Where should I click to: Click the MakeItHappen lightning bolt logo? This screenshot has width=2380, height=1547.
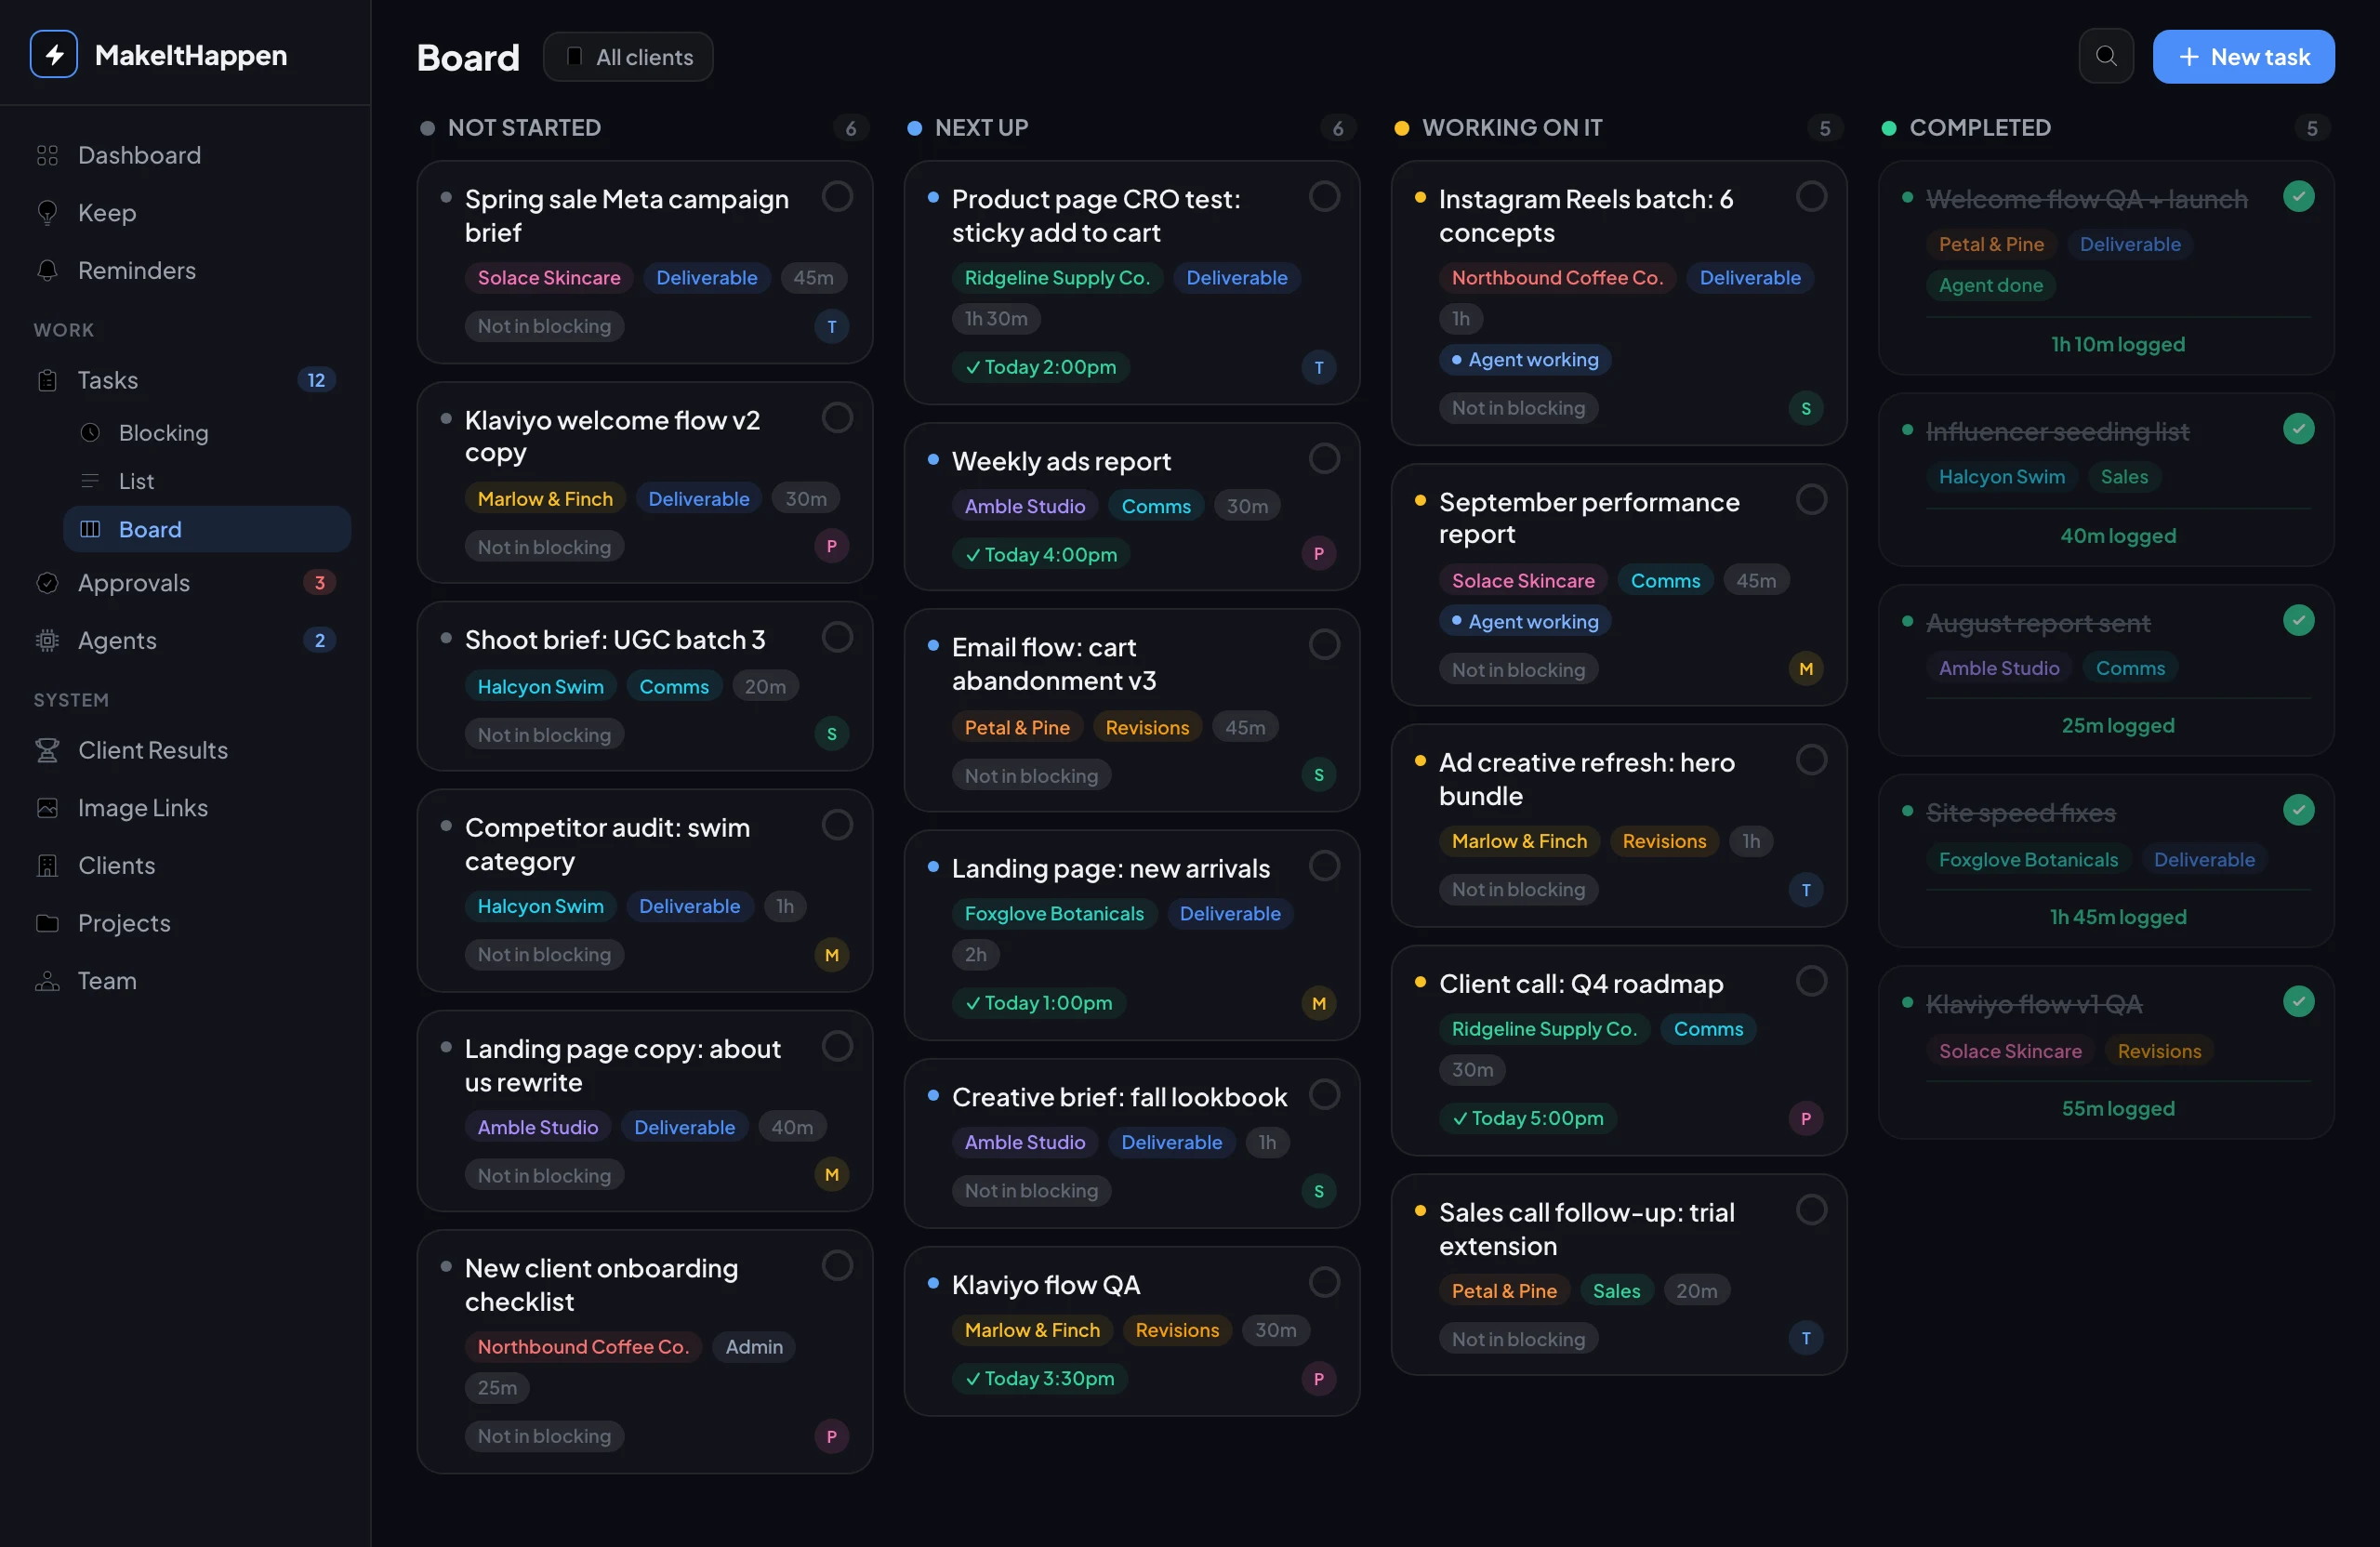pyautogui.click(x=54, y=55)
